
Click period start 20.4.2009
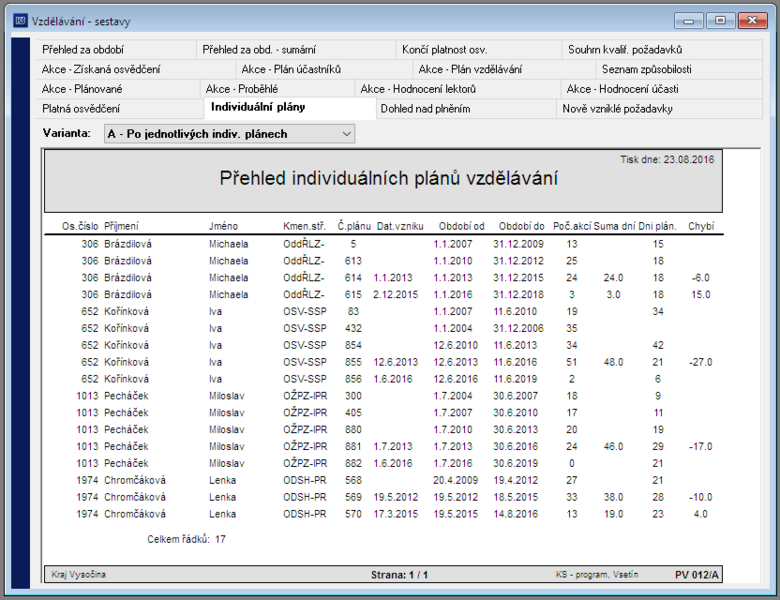coord(455,481)
